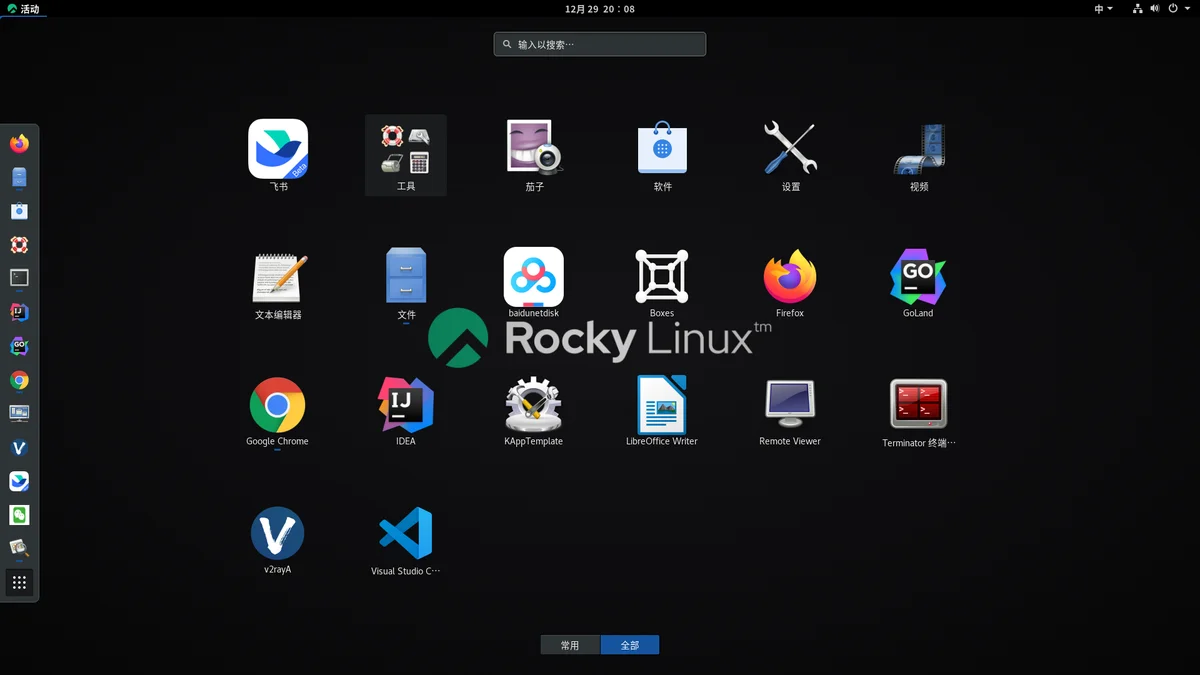
Task: Click v2rayA icon in the dock
Action: coord(19,448)
